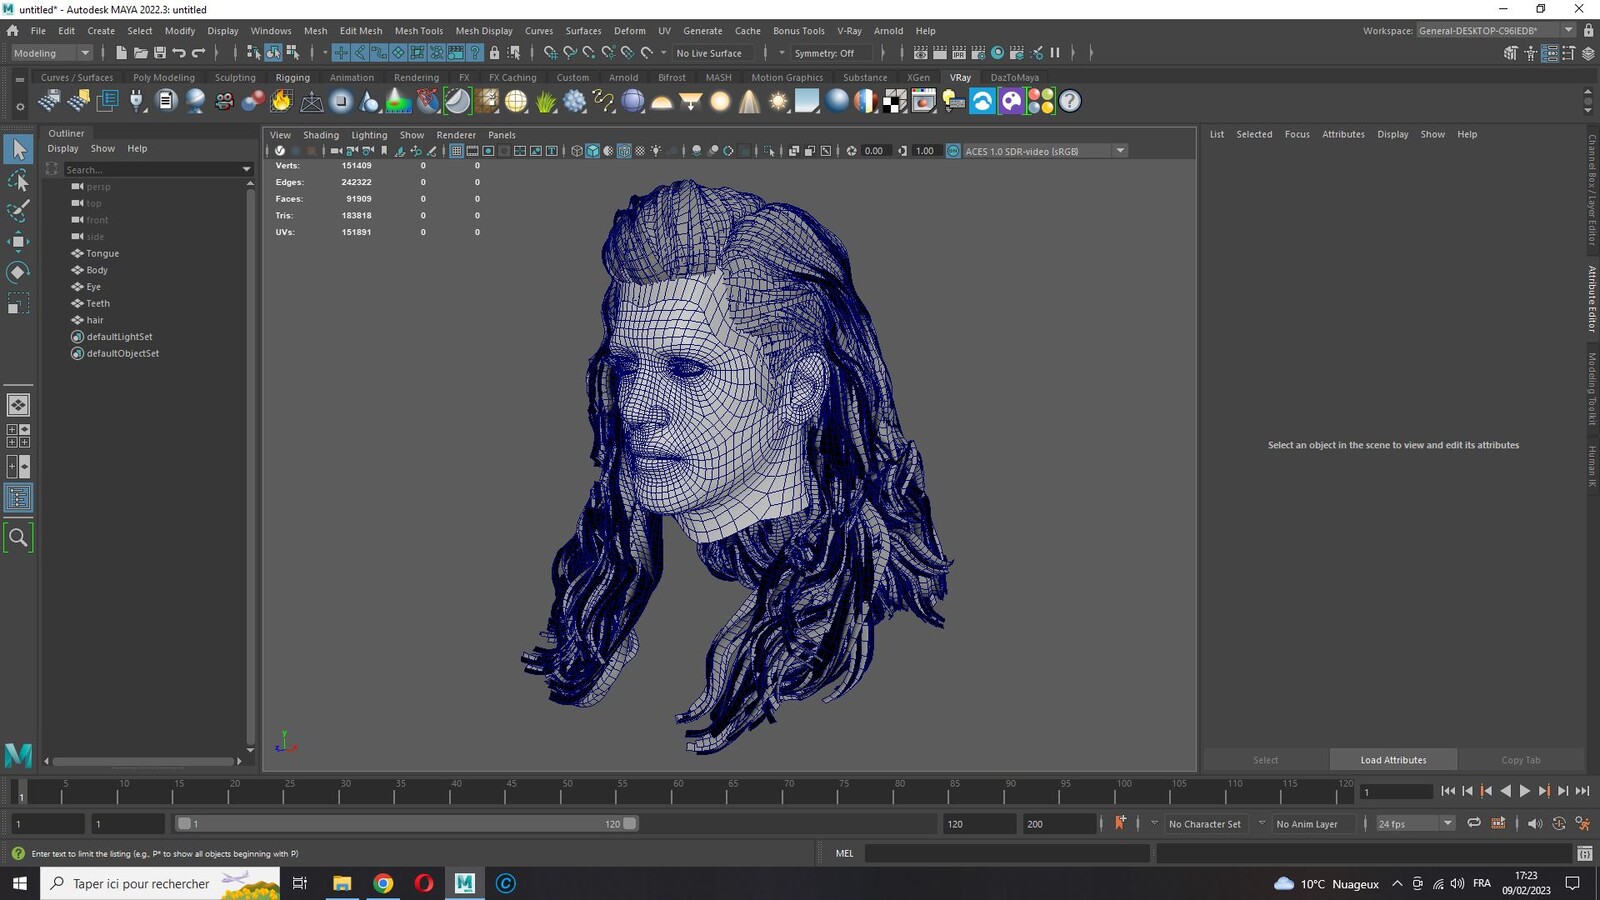Open the V-Ray help question mark icon

tap(1070, 101)
